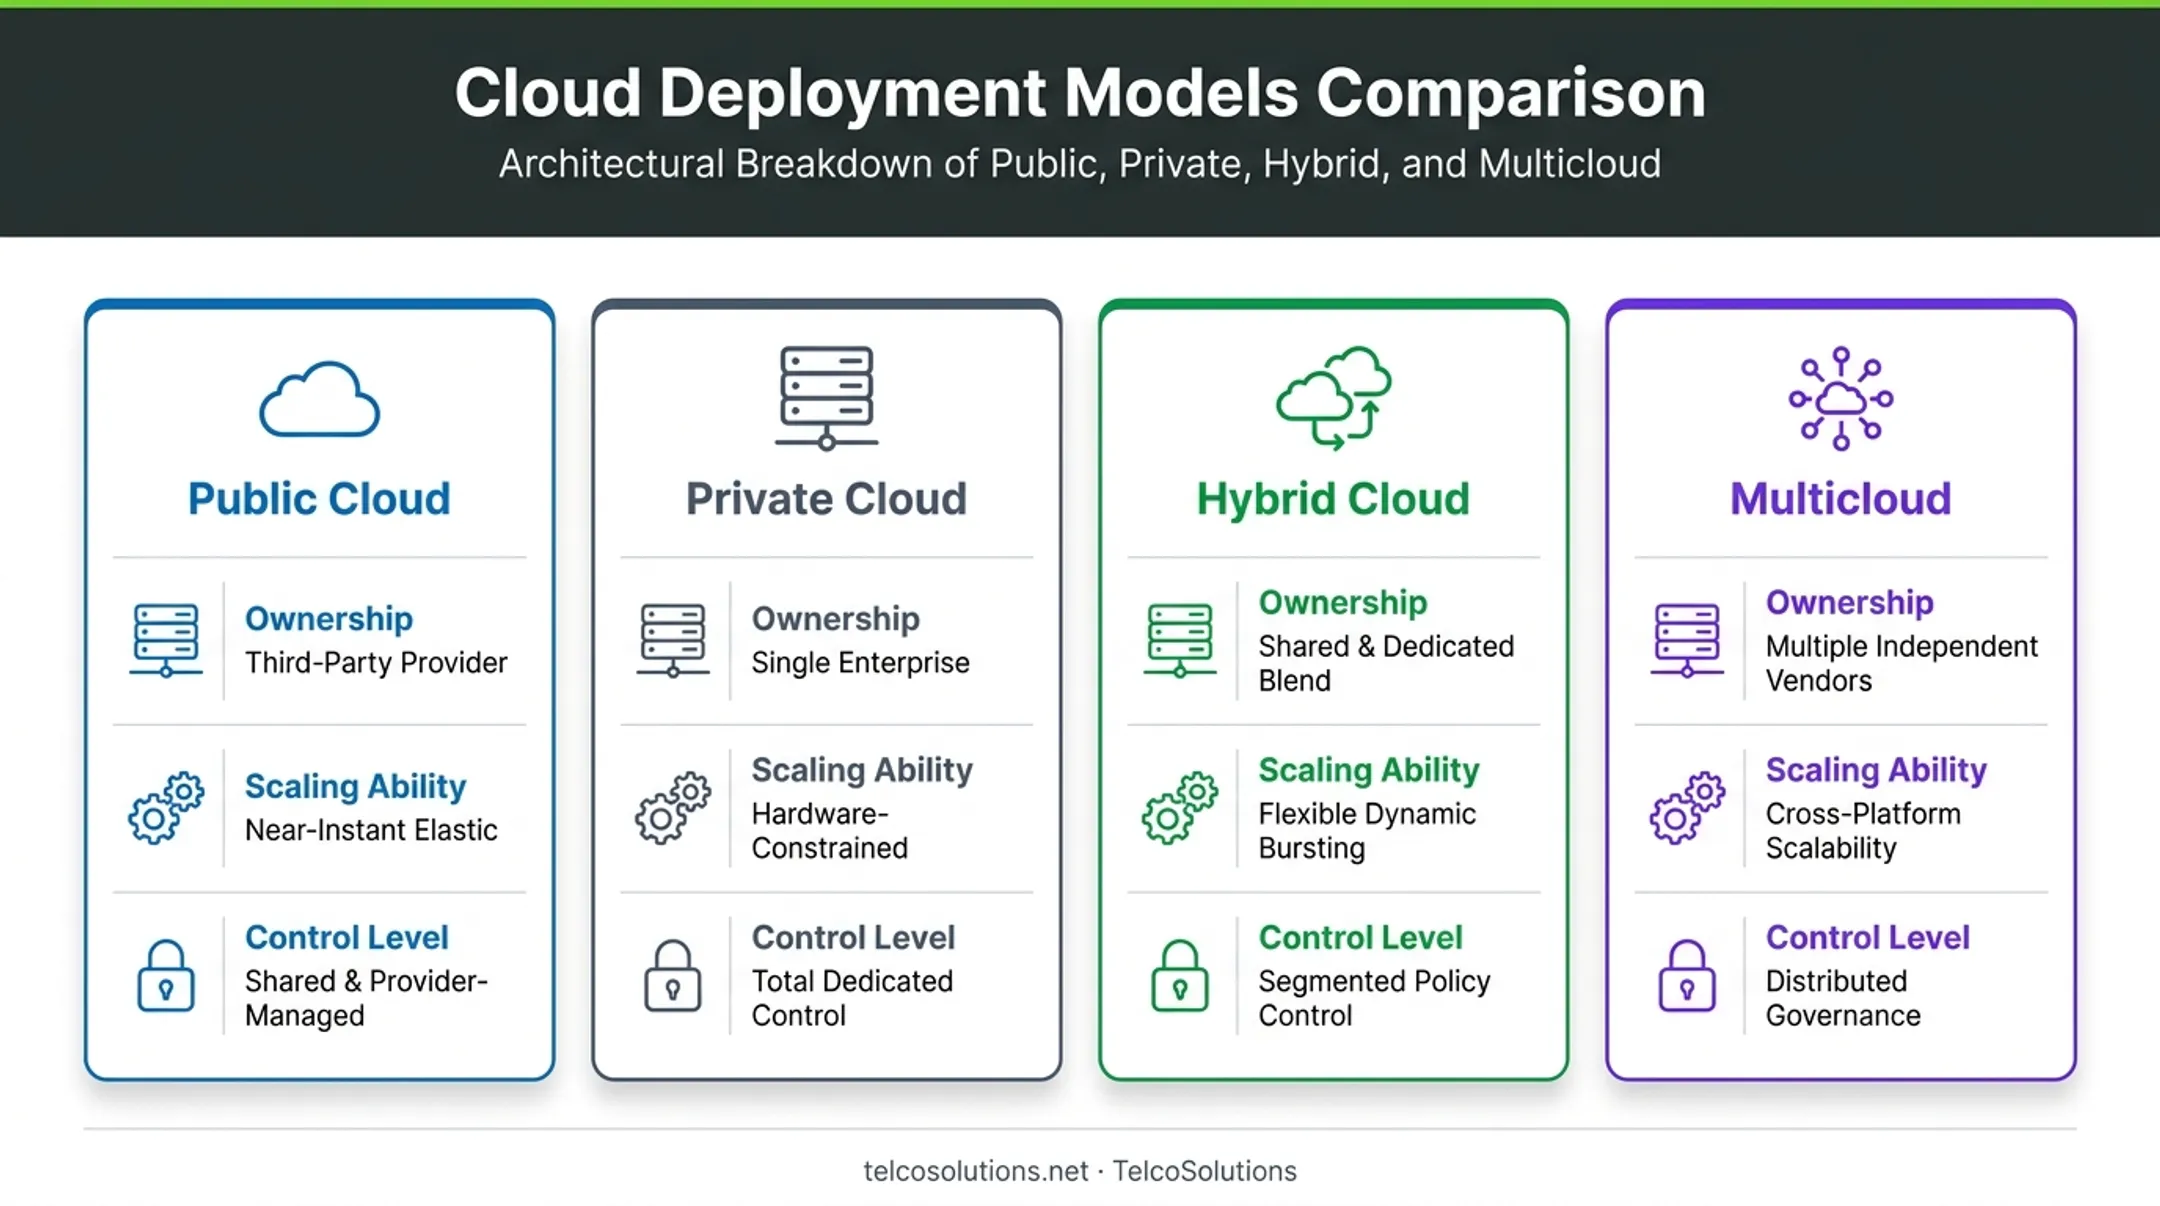Click the Third-Party Provider text
The height and width of the screenshot is (1206, 2160).
click(x=376, y=663)
